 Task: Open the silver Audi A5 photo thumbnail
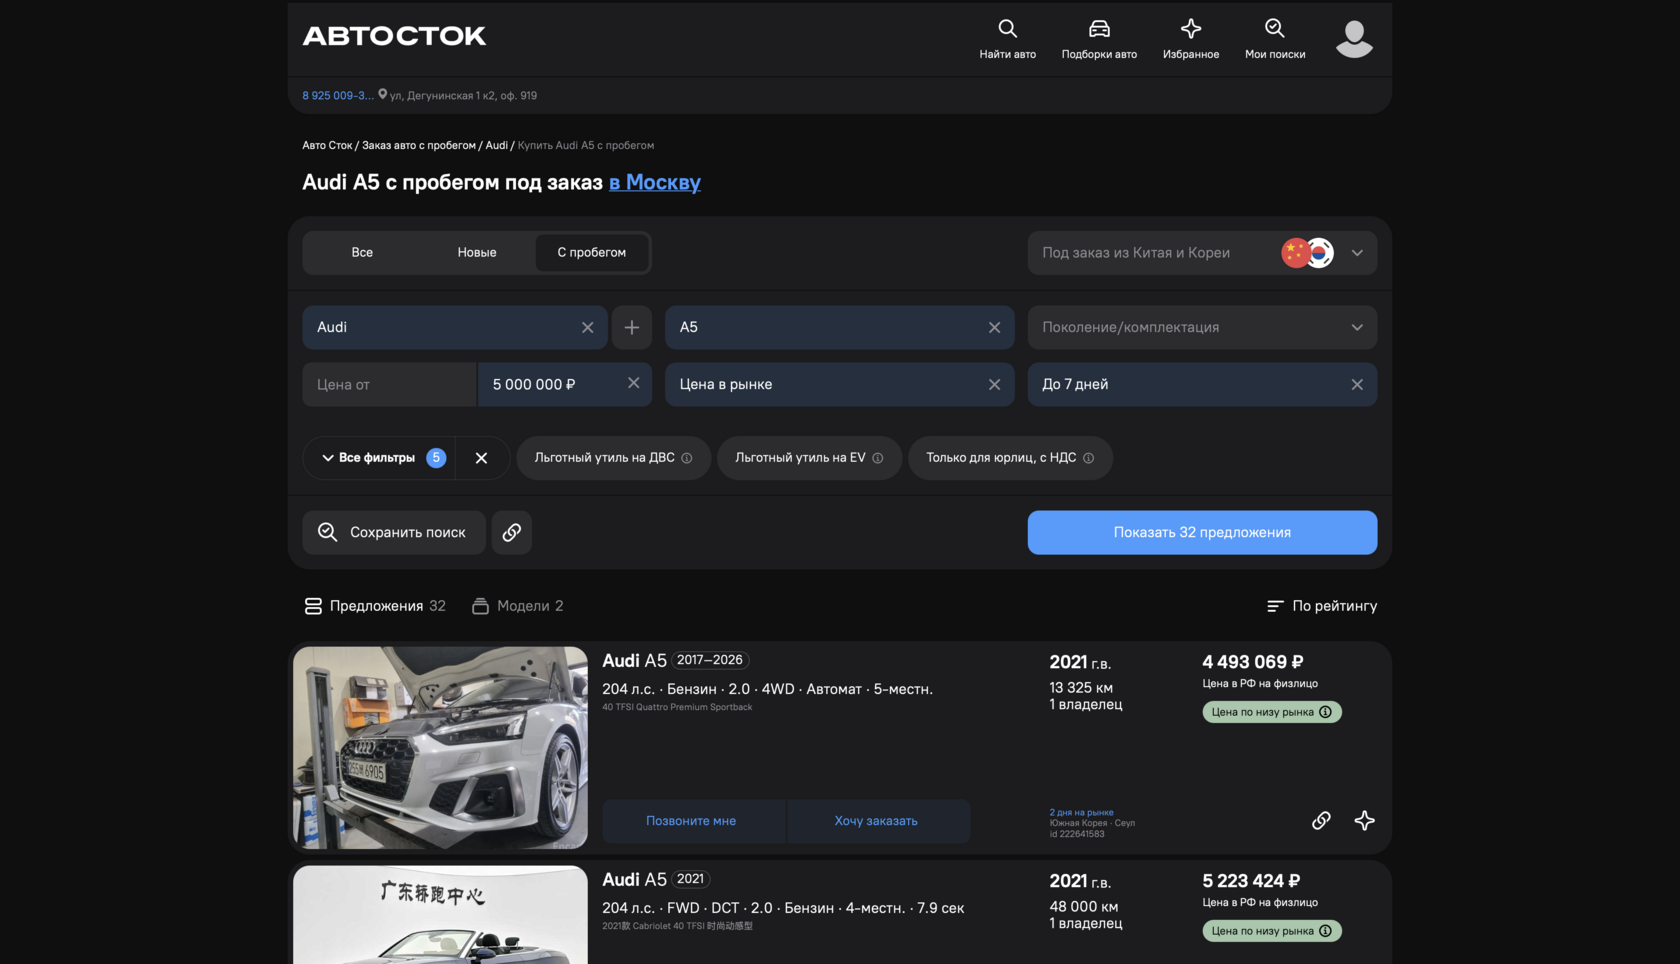click(440, 748)
